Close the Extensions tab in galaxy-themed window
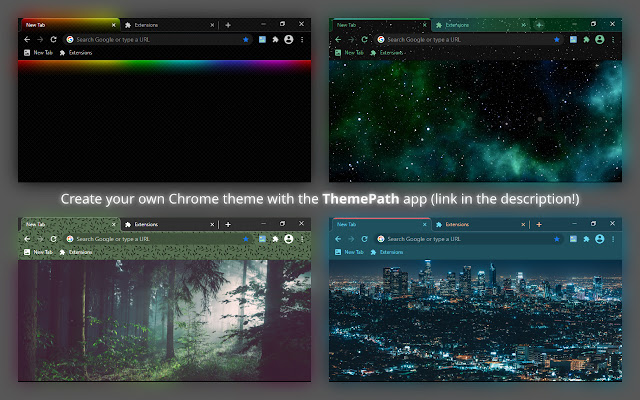This screenshot has height=400, width=640. click(524, 24)
